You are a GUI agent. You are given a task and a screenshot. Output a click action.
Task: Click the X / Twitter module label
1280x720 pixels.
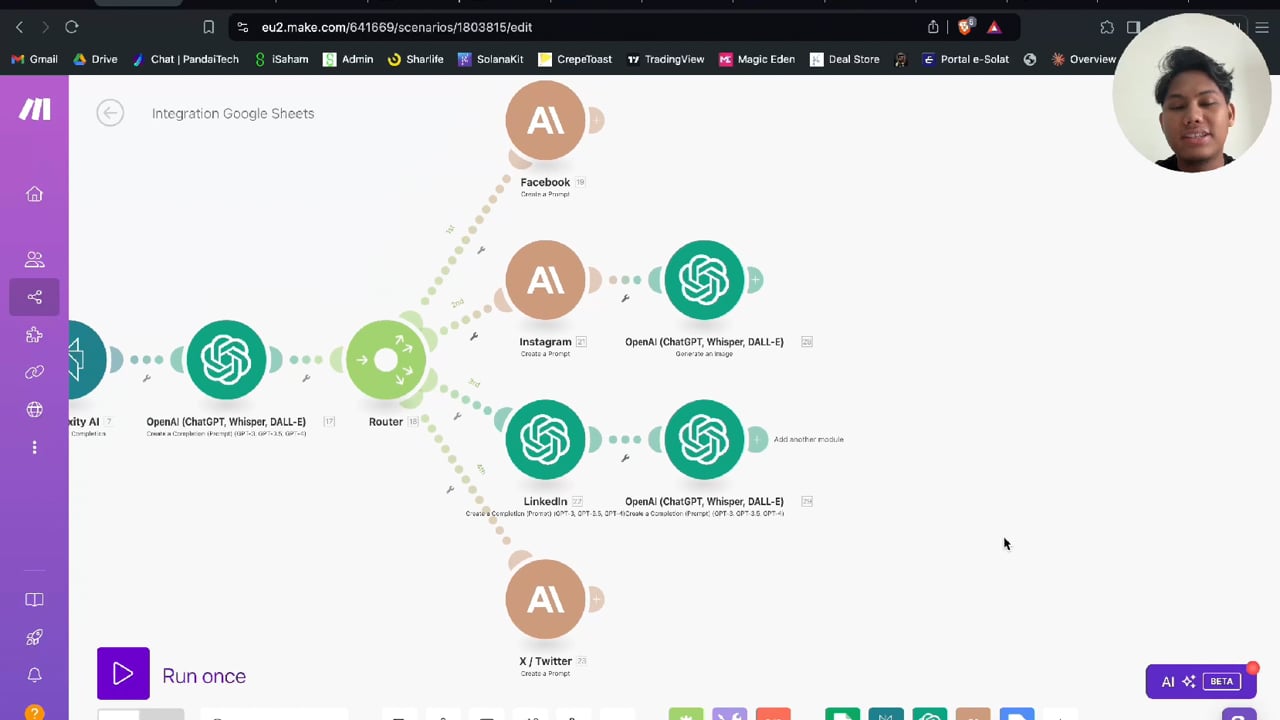545,662
